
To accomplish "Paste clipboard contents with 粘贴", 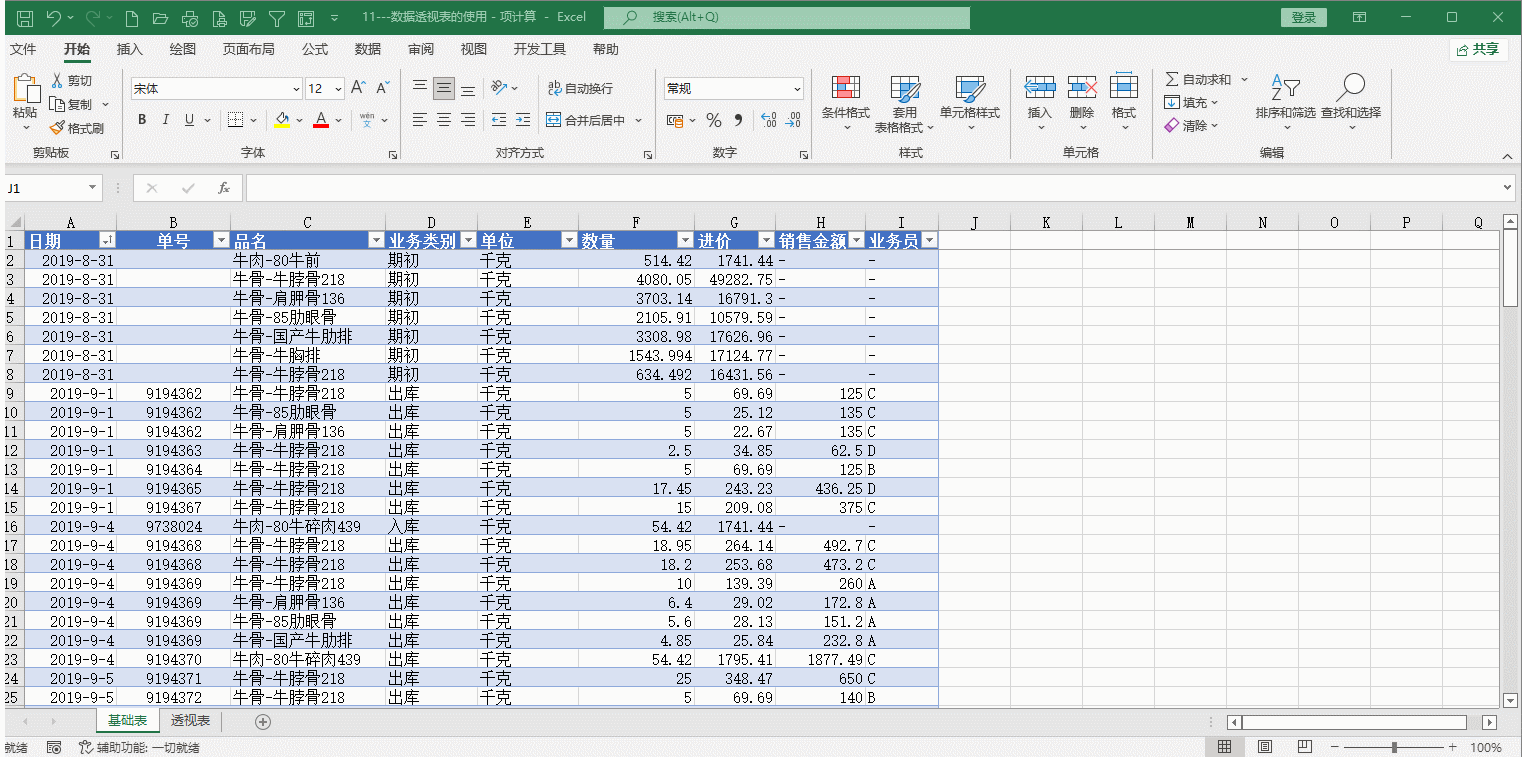I will click(25, 100).
